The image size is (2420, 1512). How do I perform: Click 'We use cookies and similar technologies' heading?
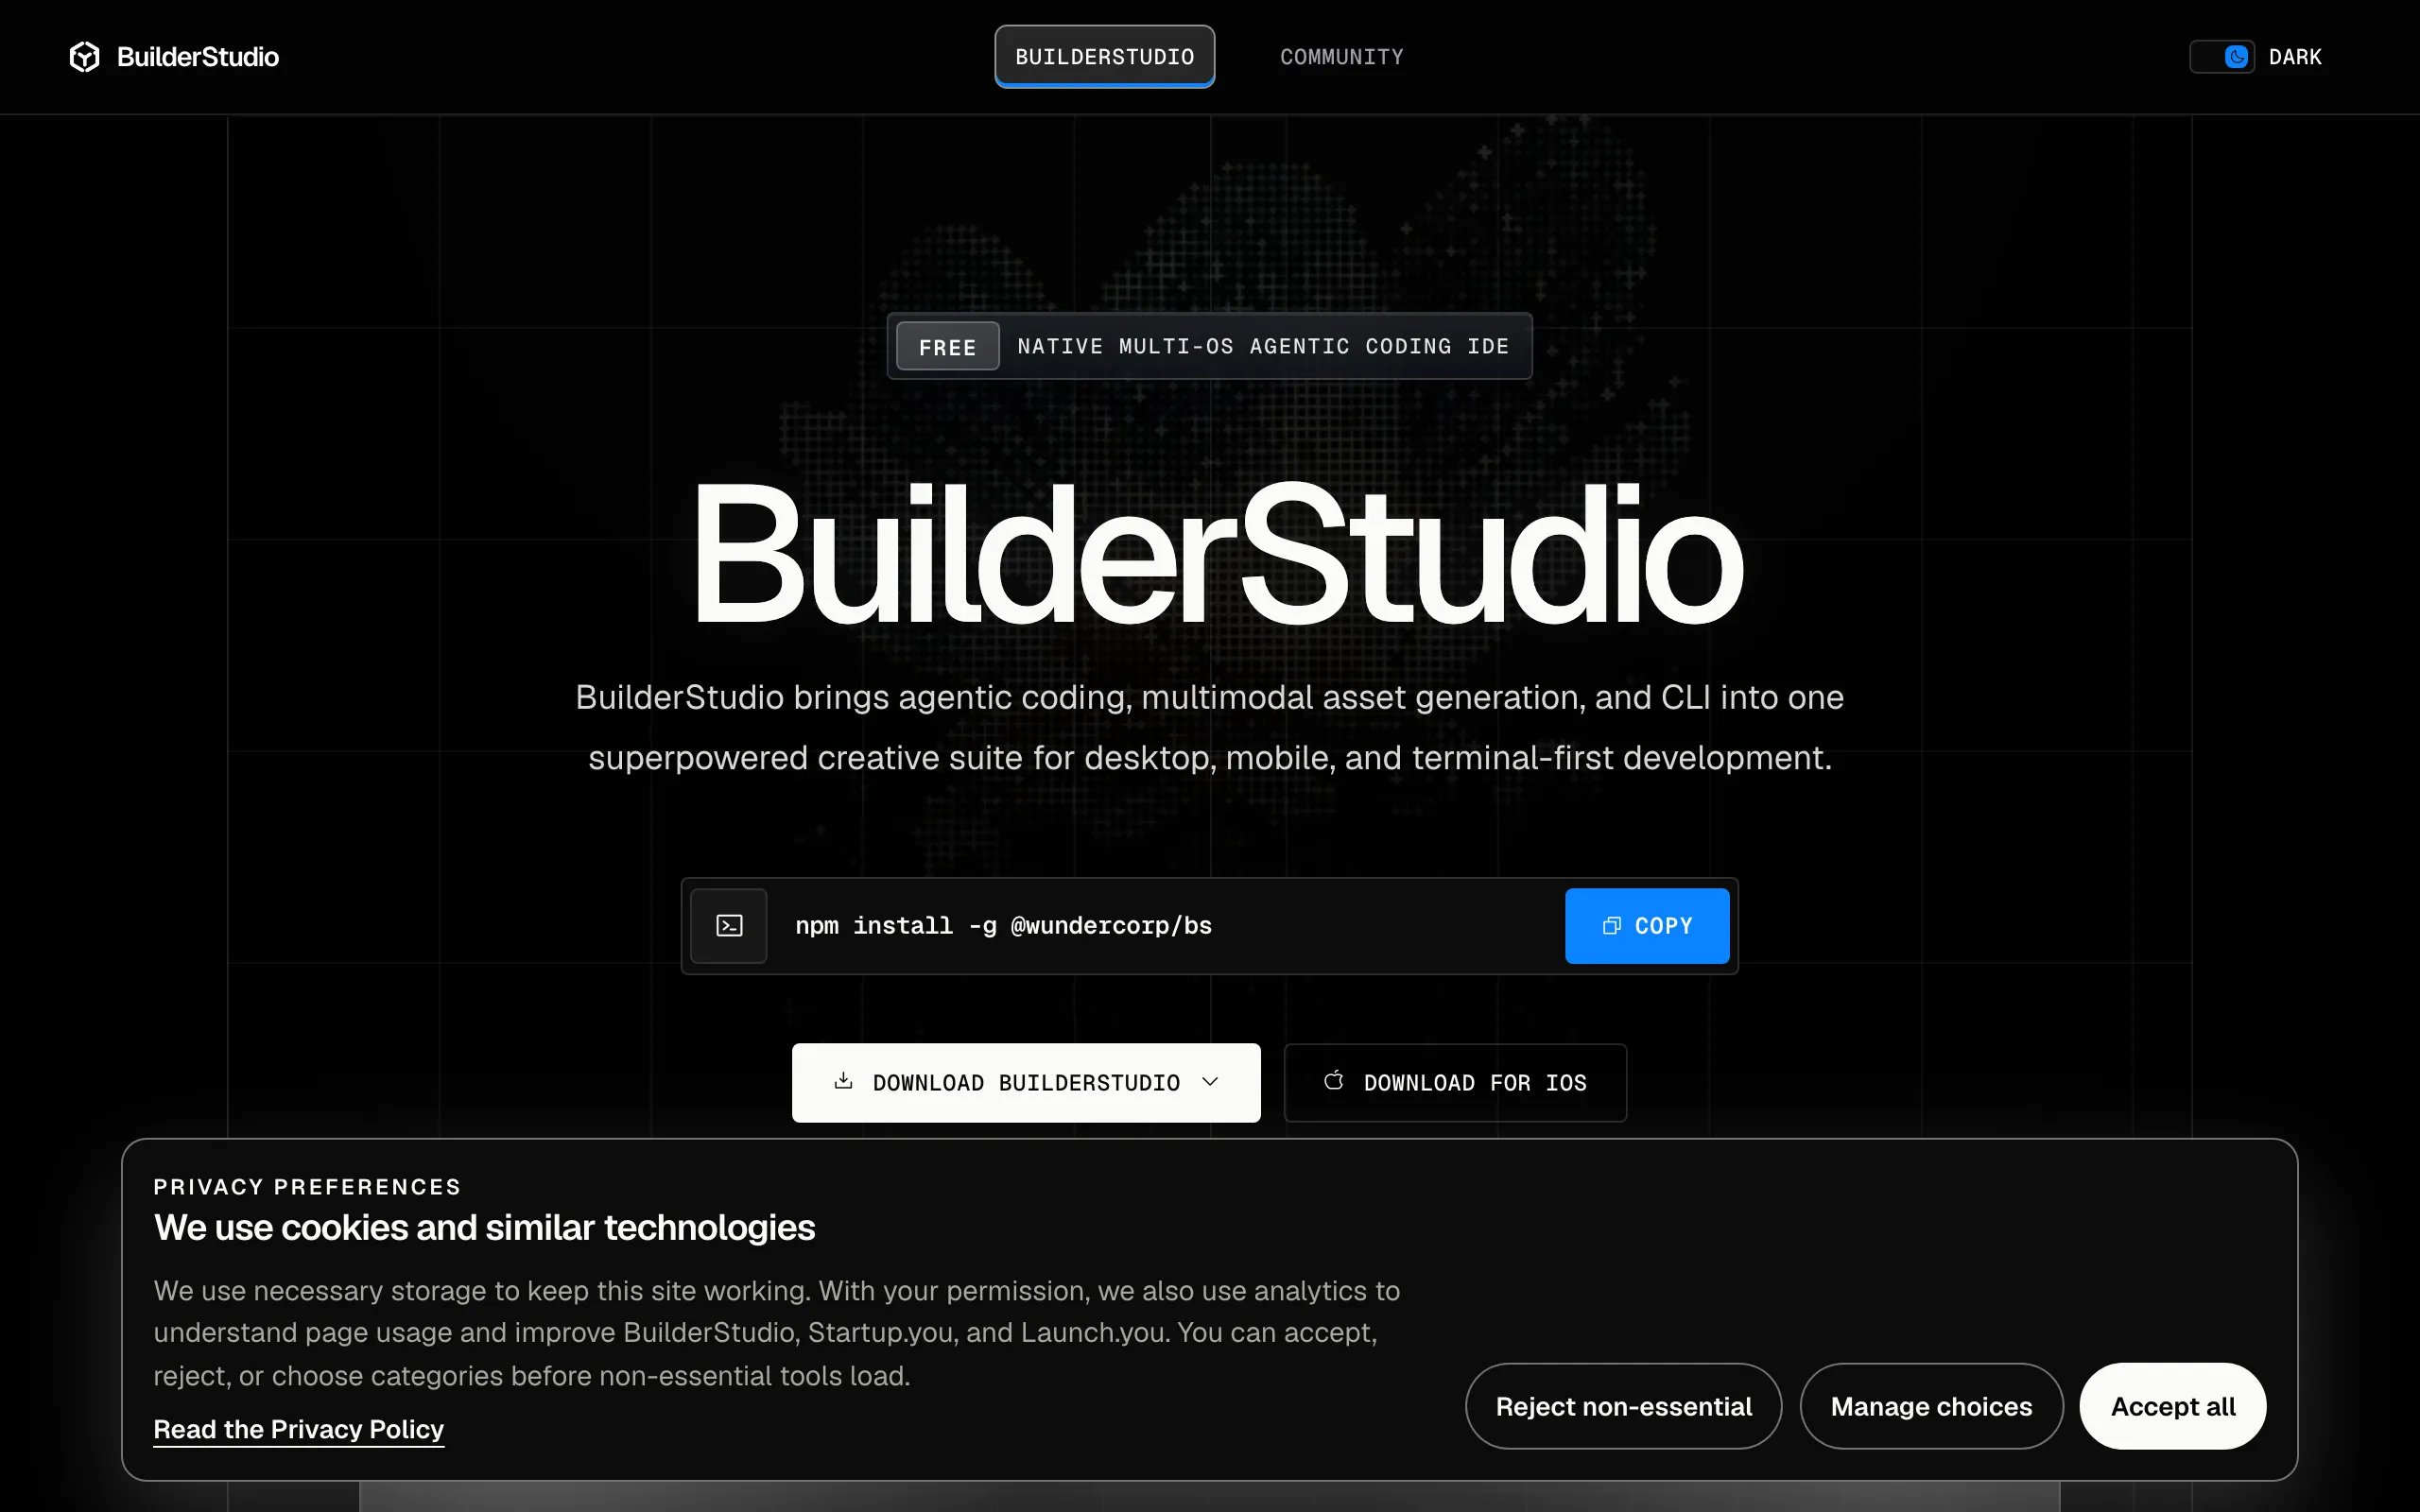(x=484, y=1227)
